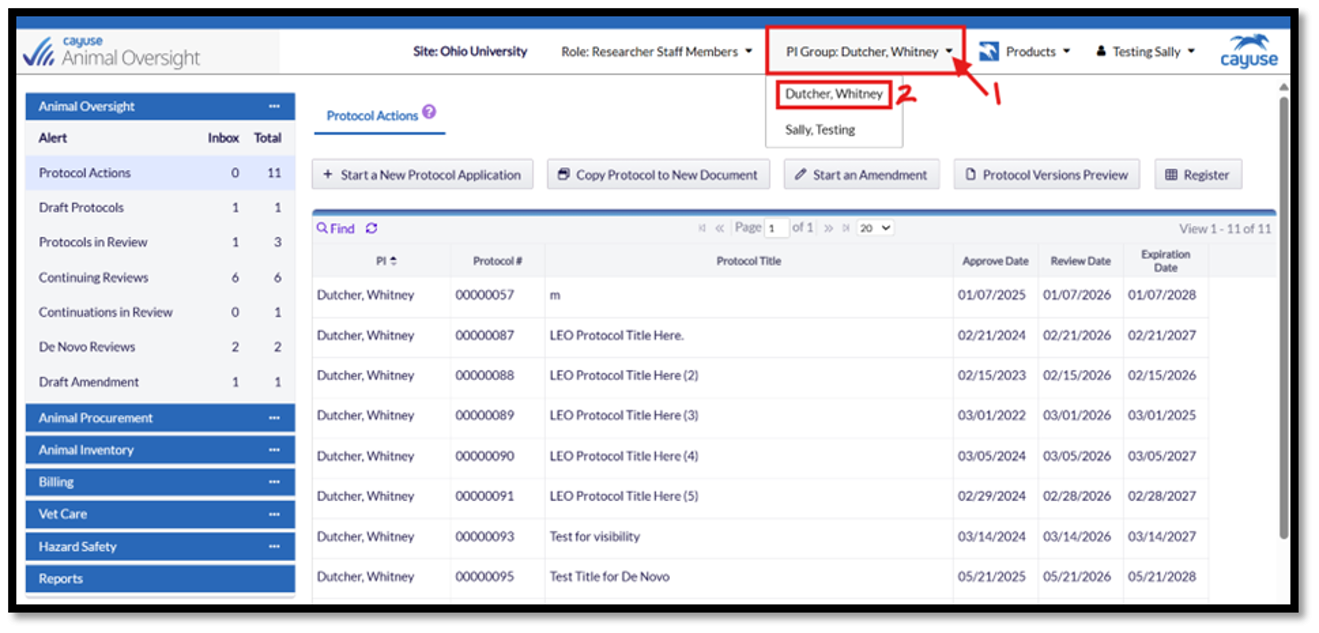Open Protocol Versions Preview

[1047, 175]
